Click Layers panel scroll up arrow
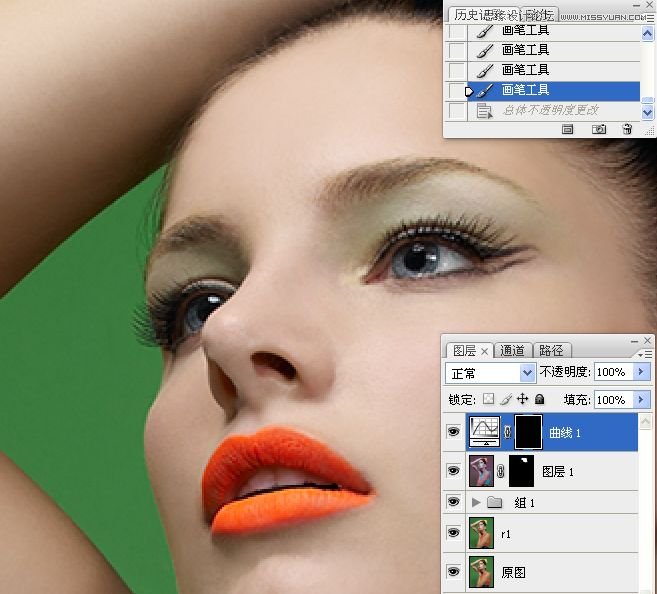 click(646, 421)
